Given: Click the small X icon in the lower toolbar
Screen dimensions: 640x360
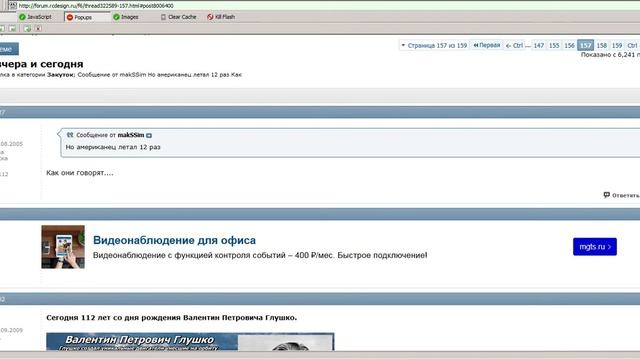Looking at the screenshot, I should (x=38, y=29).
